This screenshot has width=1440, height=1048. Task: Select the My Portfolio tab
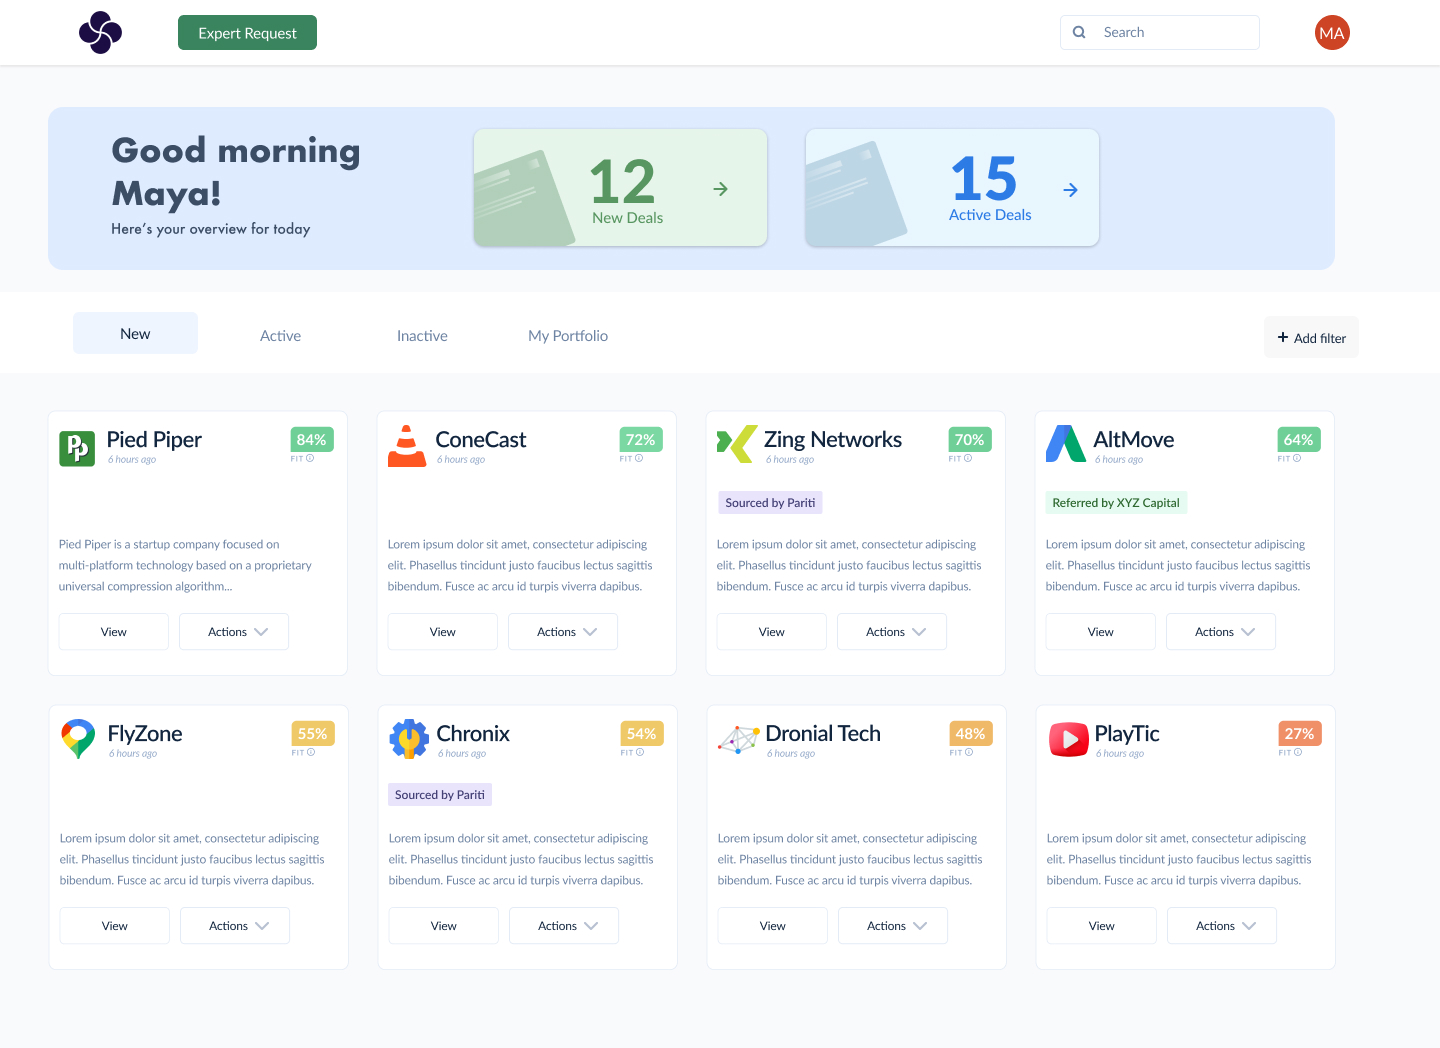[567, 336]
